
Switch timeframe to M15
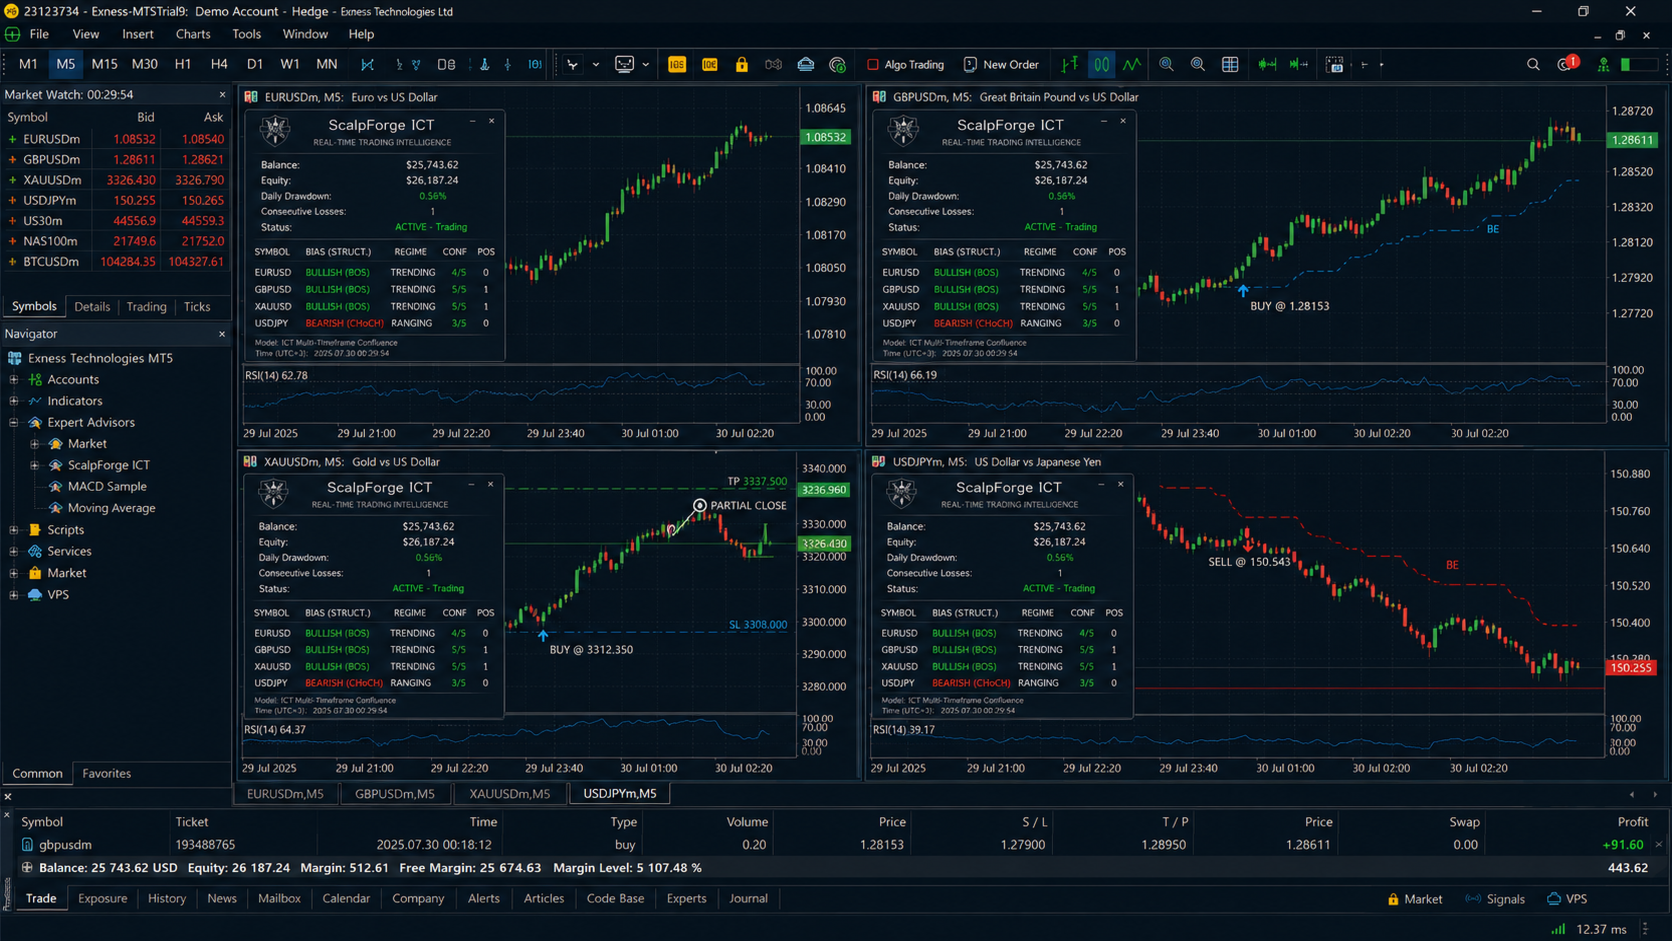tap(104, 64)
